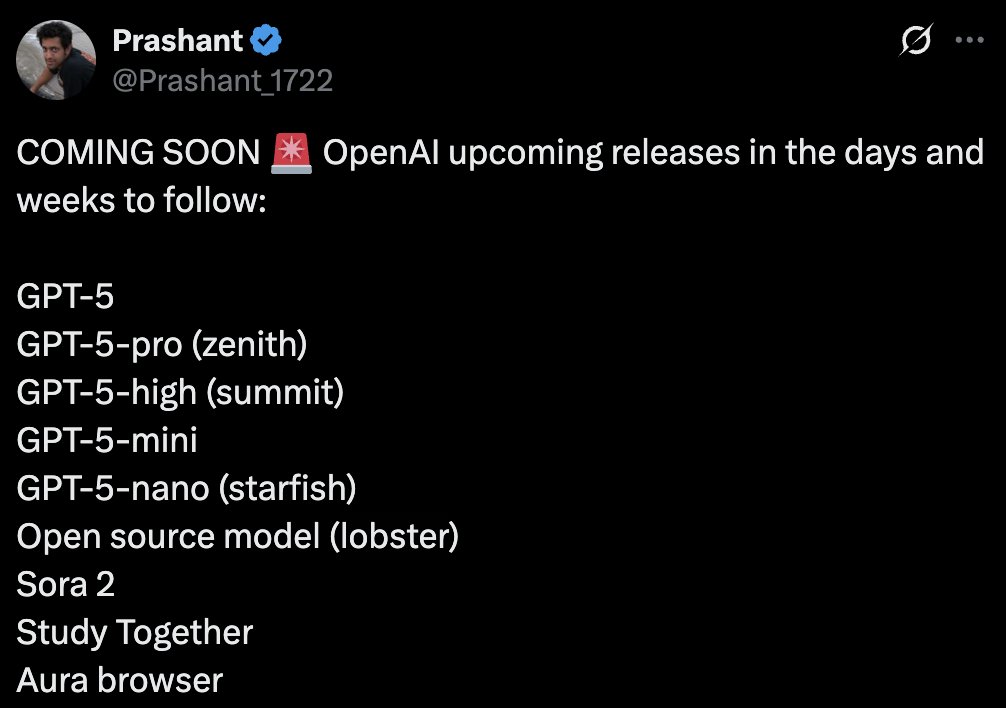Viewport: 1006px width, 708px height.
Task: Click the 'weeks to follow:' line
Action: coord(142,200)
